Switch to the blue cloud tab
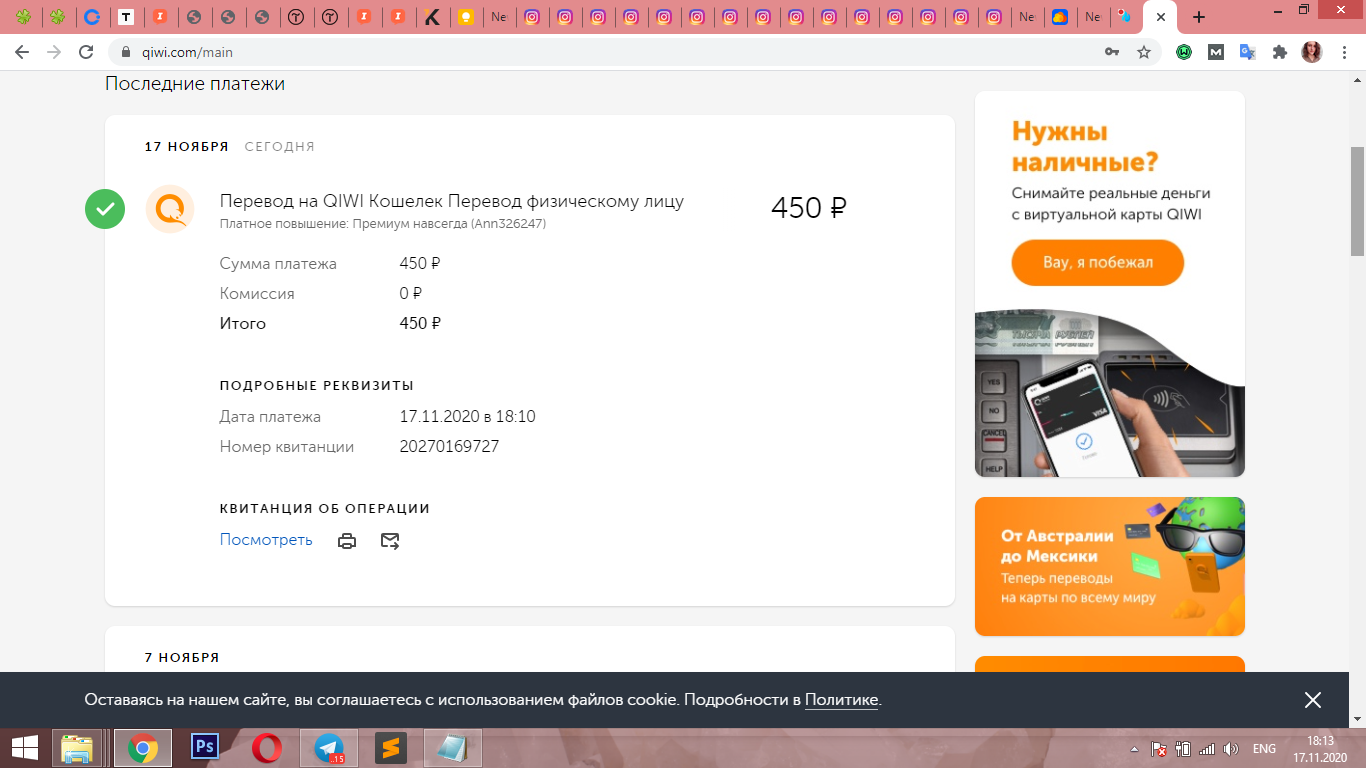 pos(1060,17)
